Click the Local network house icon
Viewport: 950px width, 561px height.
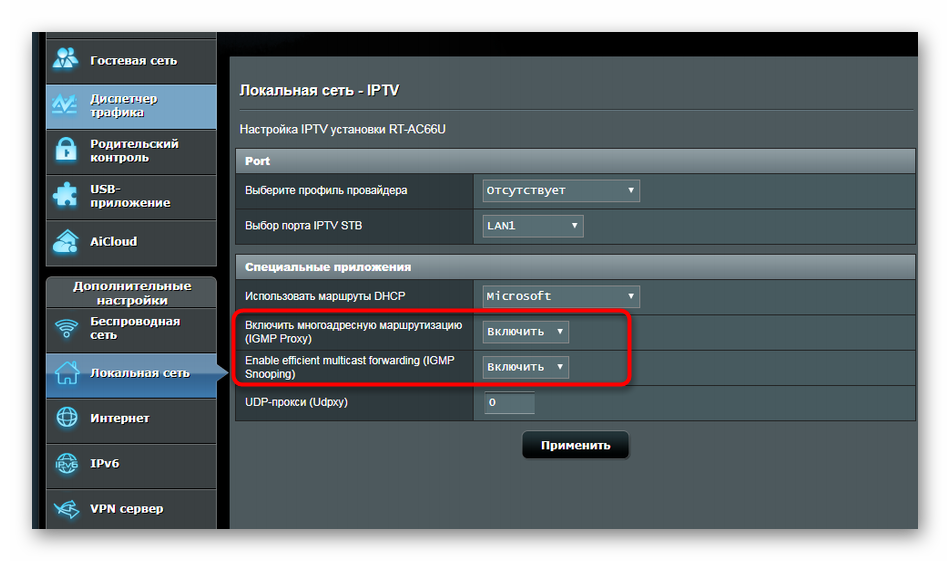[67, 373]
